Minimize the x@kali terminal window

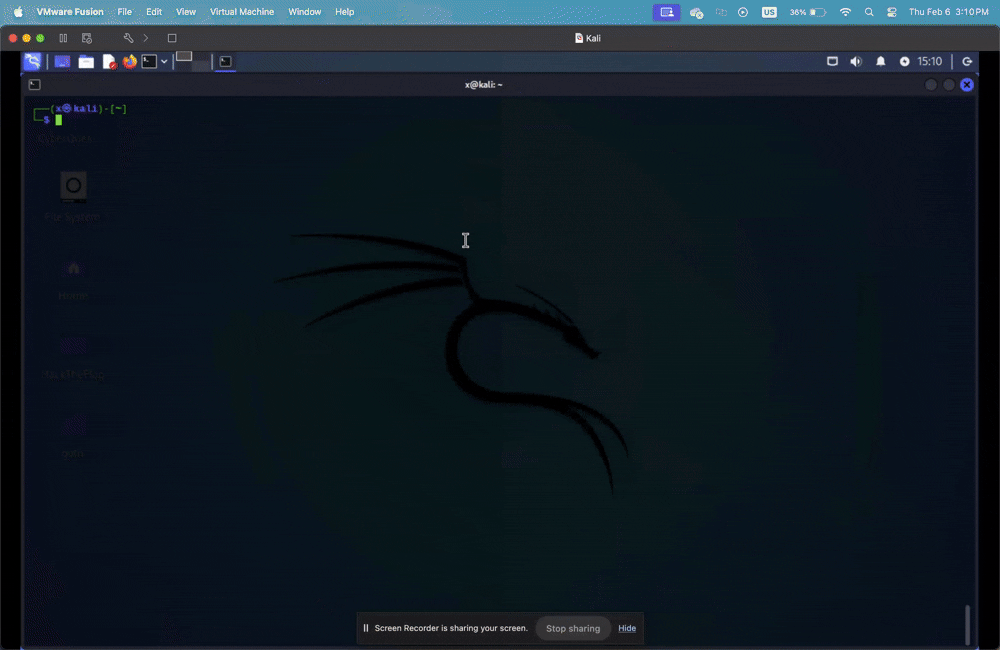(930, 85)
